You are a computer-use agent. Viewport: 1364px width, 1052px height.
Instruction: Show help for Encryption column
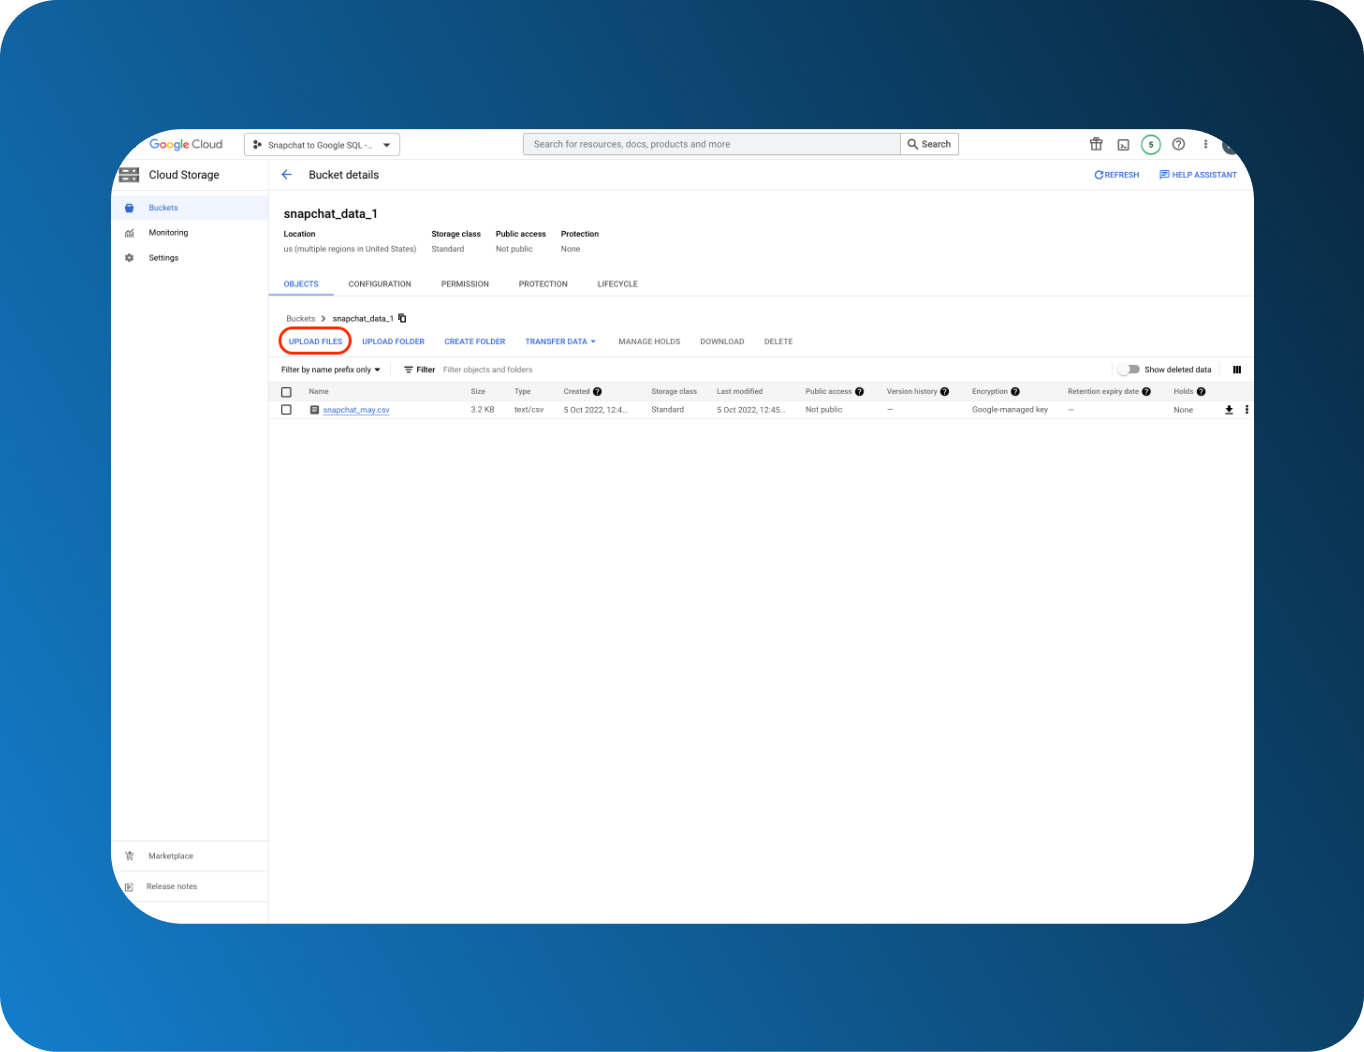(x=1015, y=392)
